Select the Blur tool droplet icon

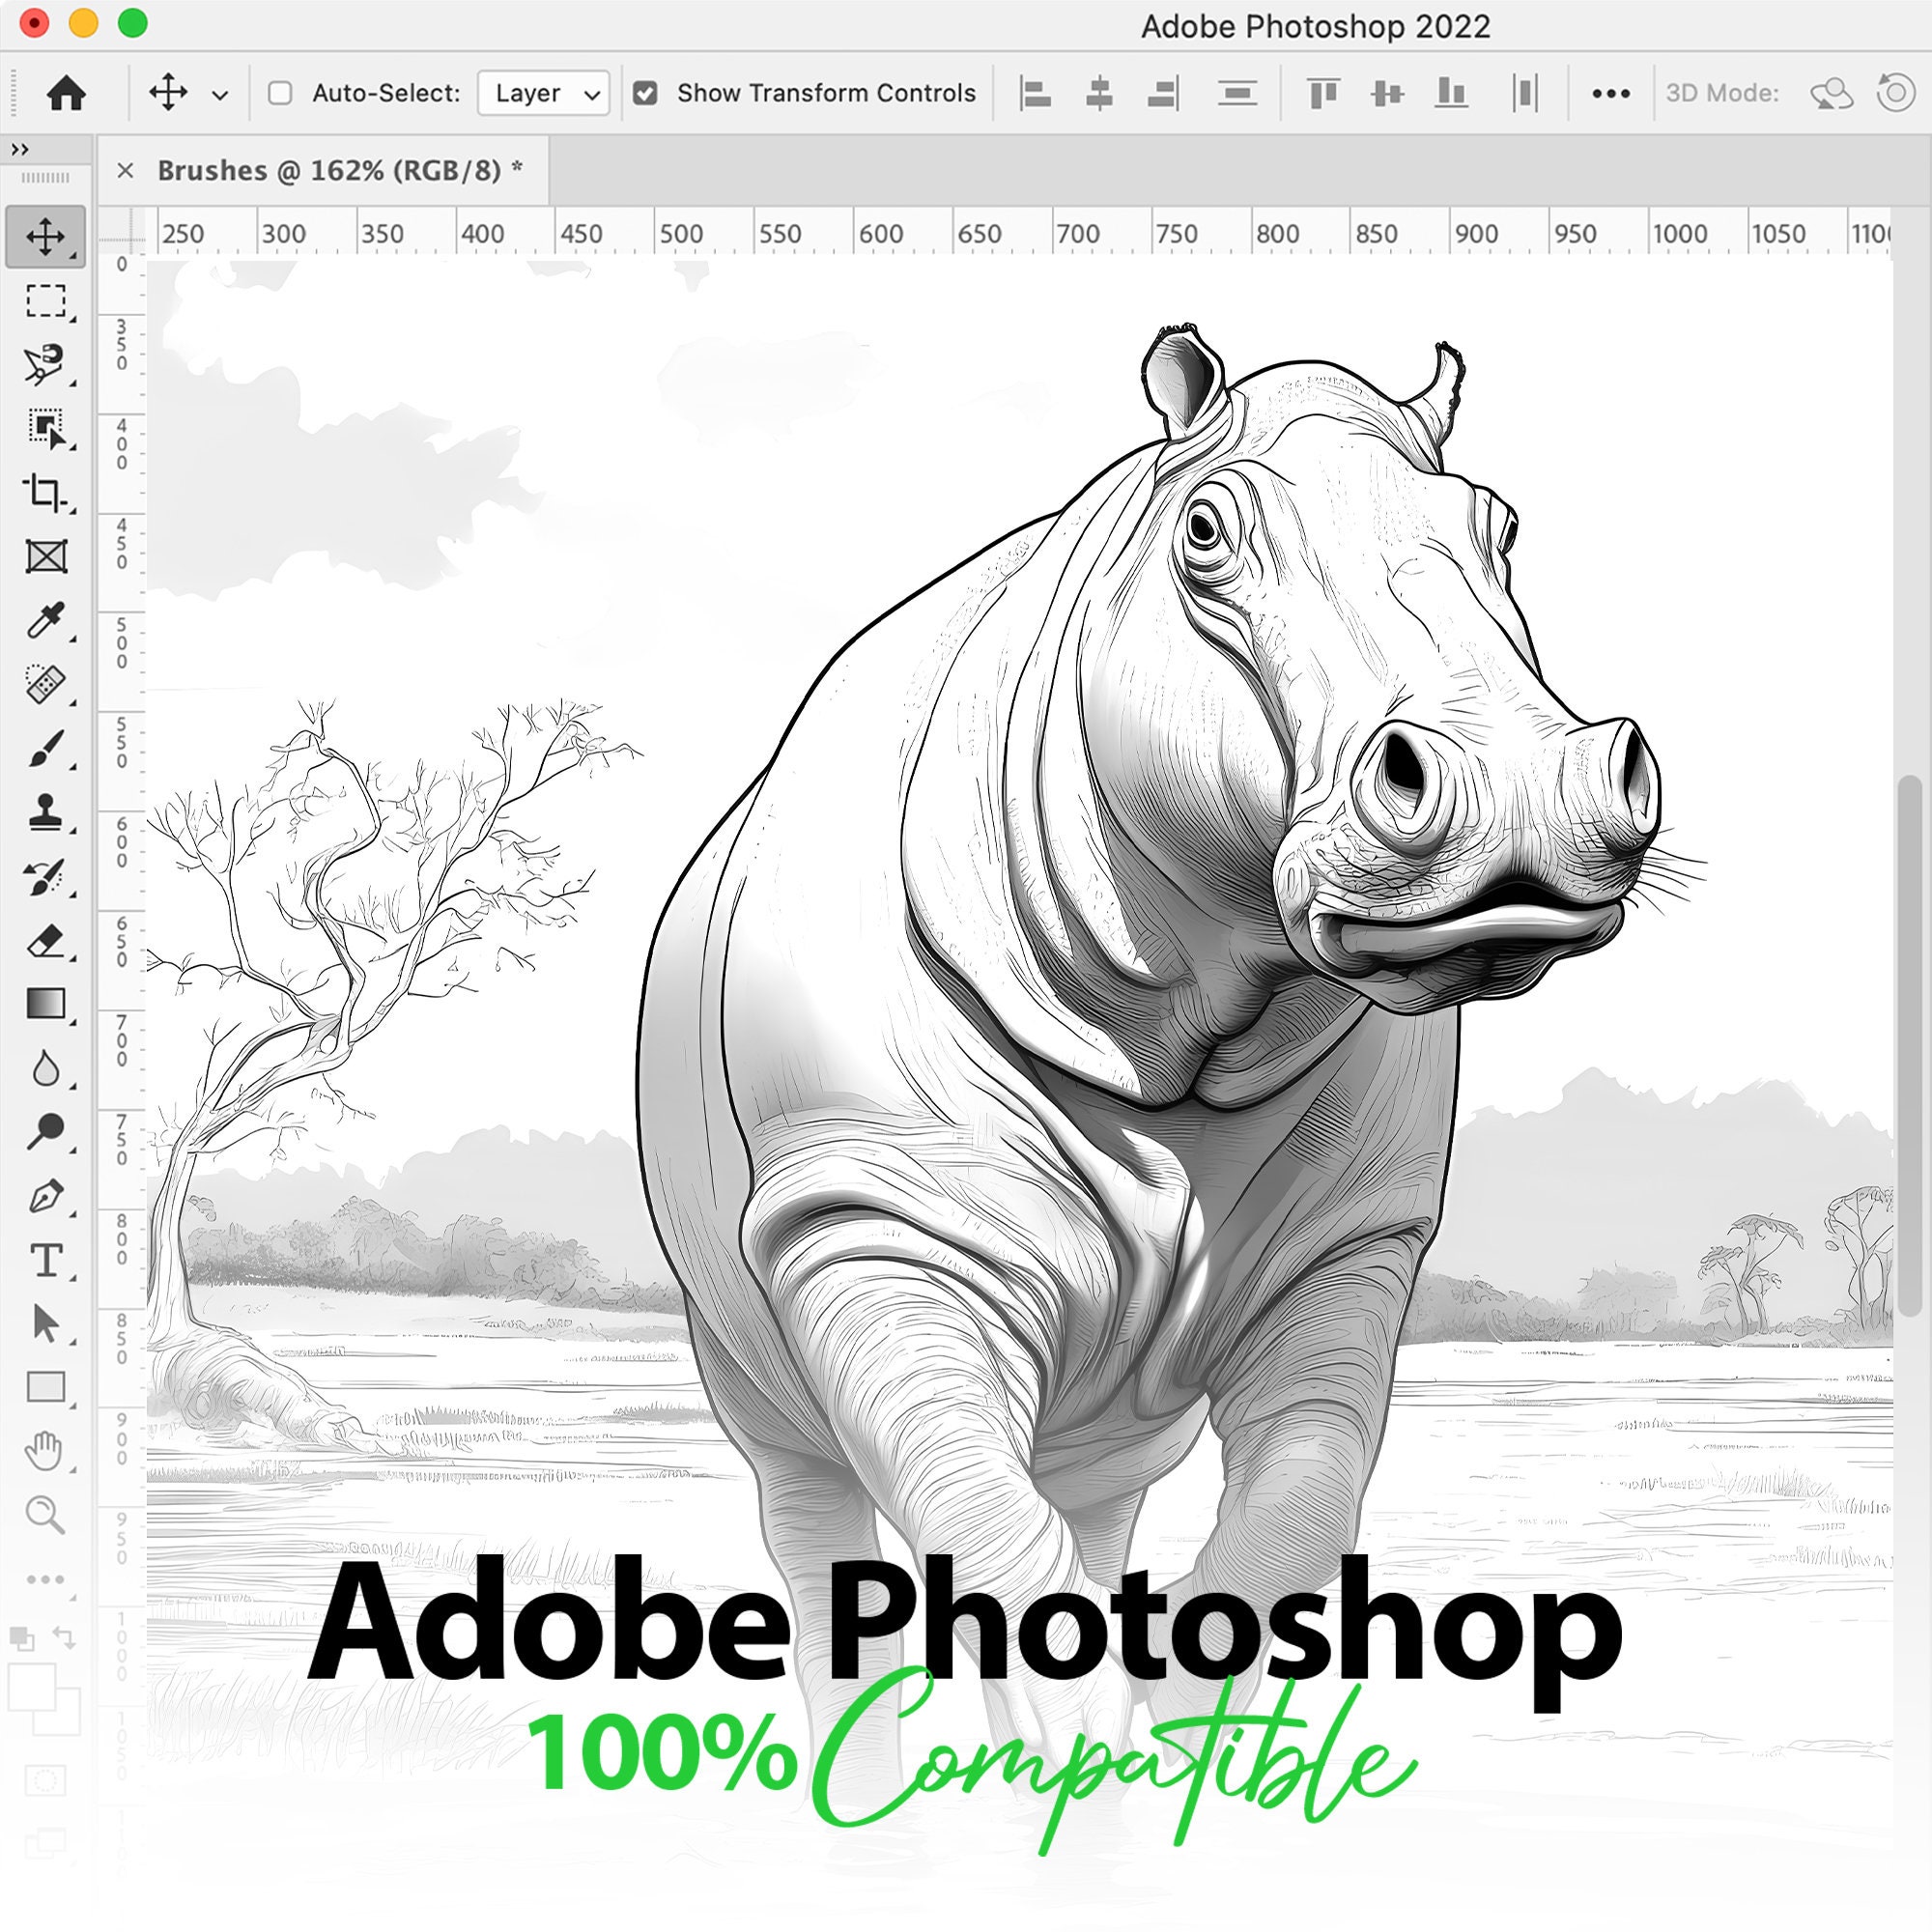tap(45, 1068)
